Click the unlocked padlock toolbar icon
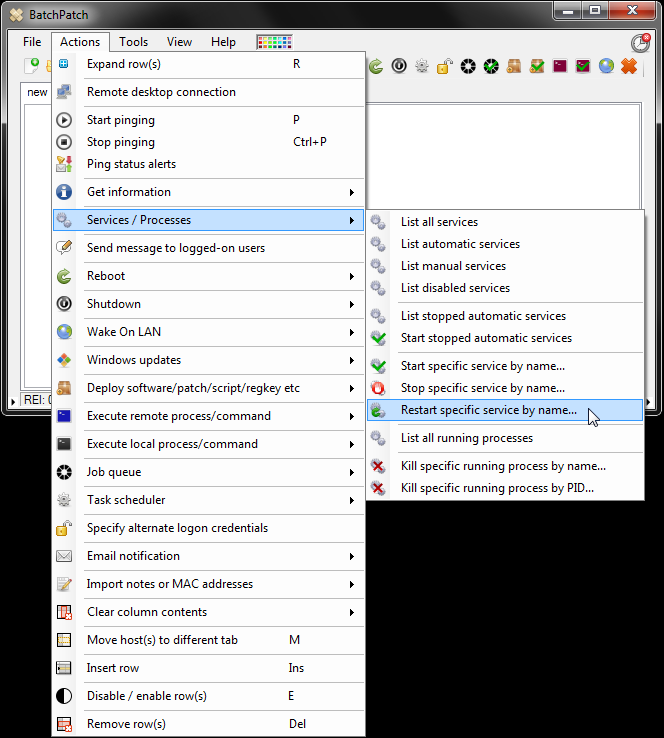The height and width of the screenshot is (738, 664). tap(445, 66)
